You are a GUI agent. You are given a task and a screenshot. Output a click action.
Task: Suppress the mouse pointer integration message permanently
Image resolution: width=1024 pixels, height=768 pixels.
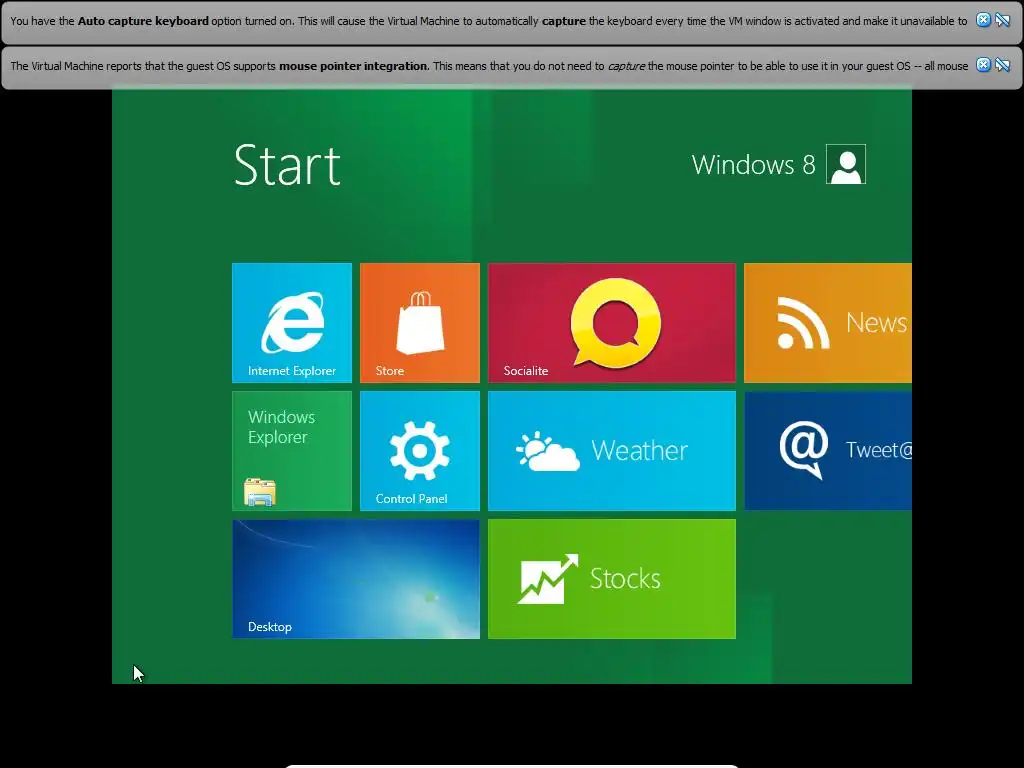1002,65
